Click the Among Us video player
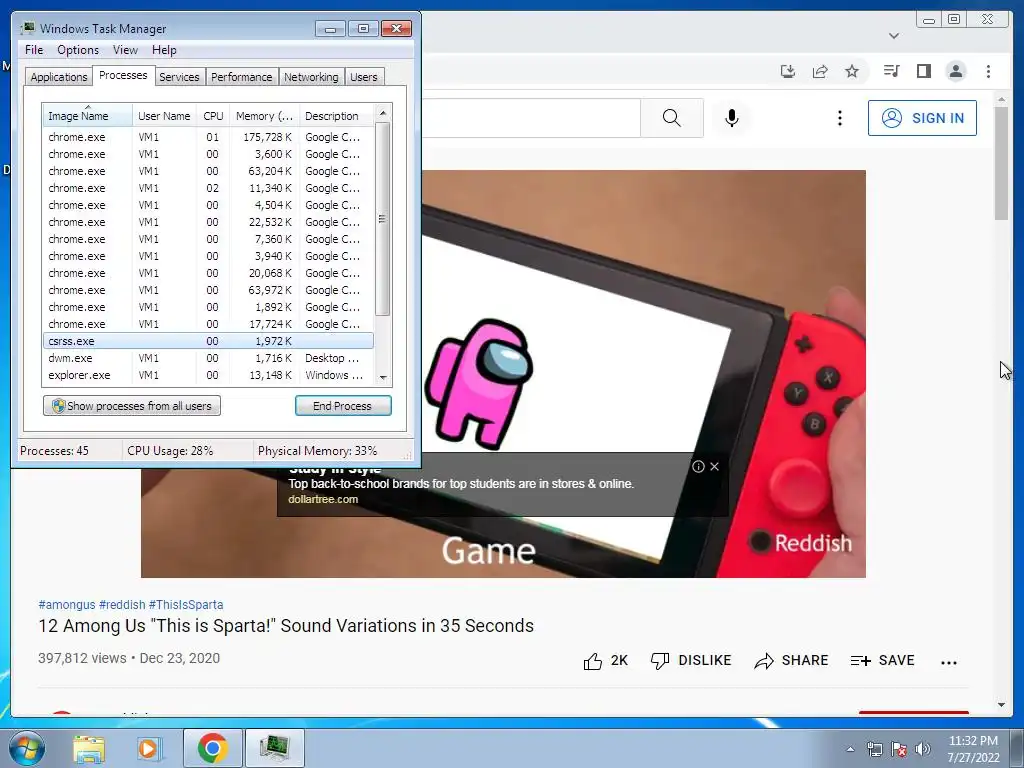This screenshot has height=768, width=1024. coord(504,374)
